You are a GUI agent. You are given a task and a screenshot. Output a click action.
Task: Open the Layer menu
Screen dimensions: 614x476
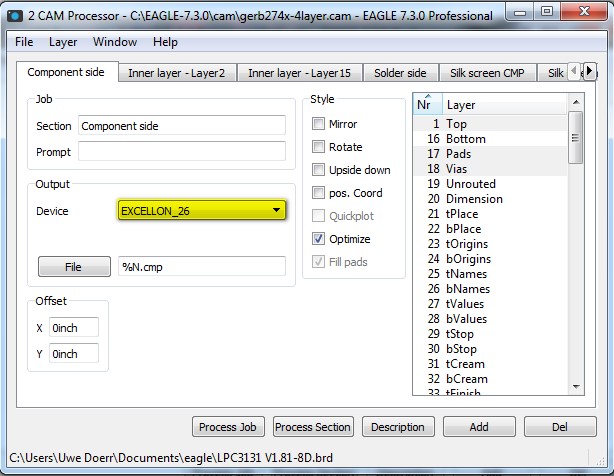[x=63, y=42]
